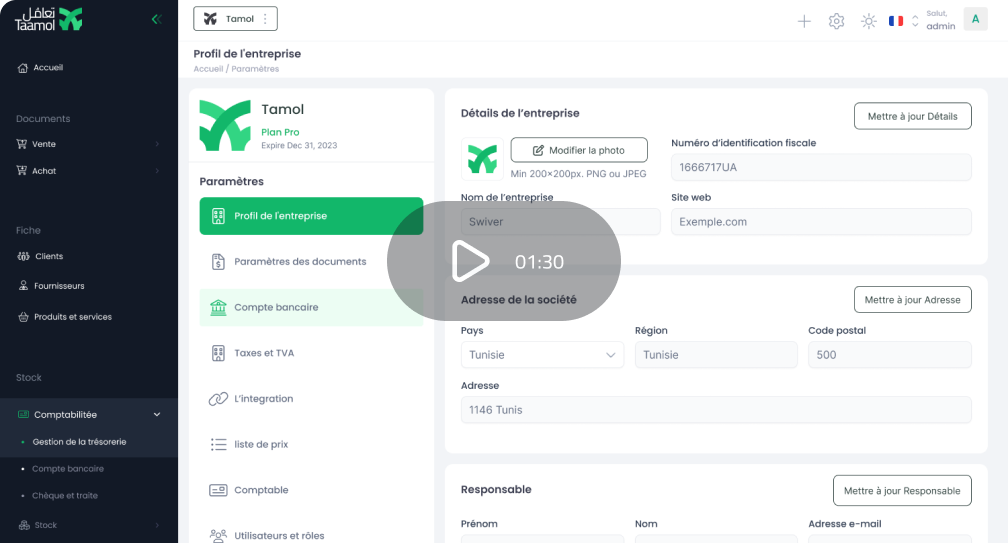Image resolution: width=1008 pixels, height=543 pixels.
Task: Click the Vente cart icon
Action: [22, 144]
